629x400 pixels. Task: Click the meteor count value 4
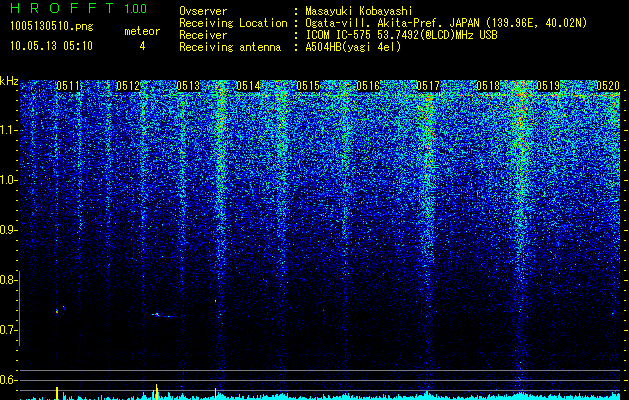point(142,46)
